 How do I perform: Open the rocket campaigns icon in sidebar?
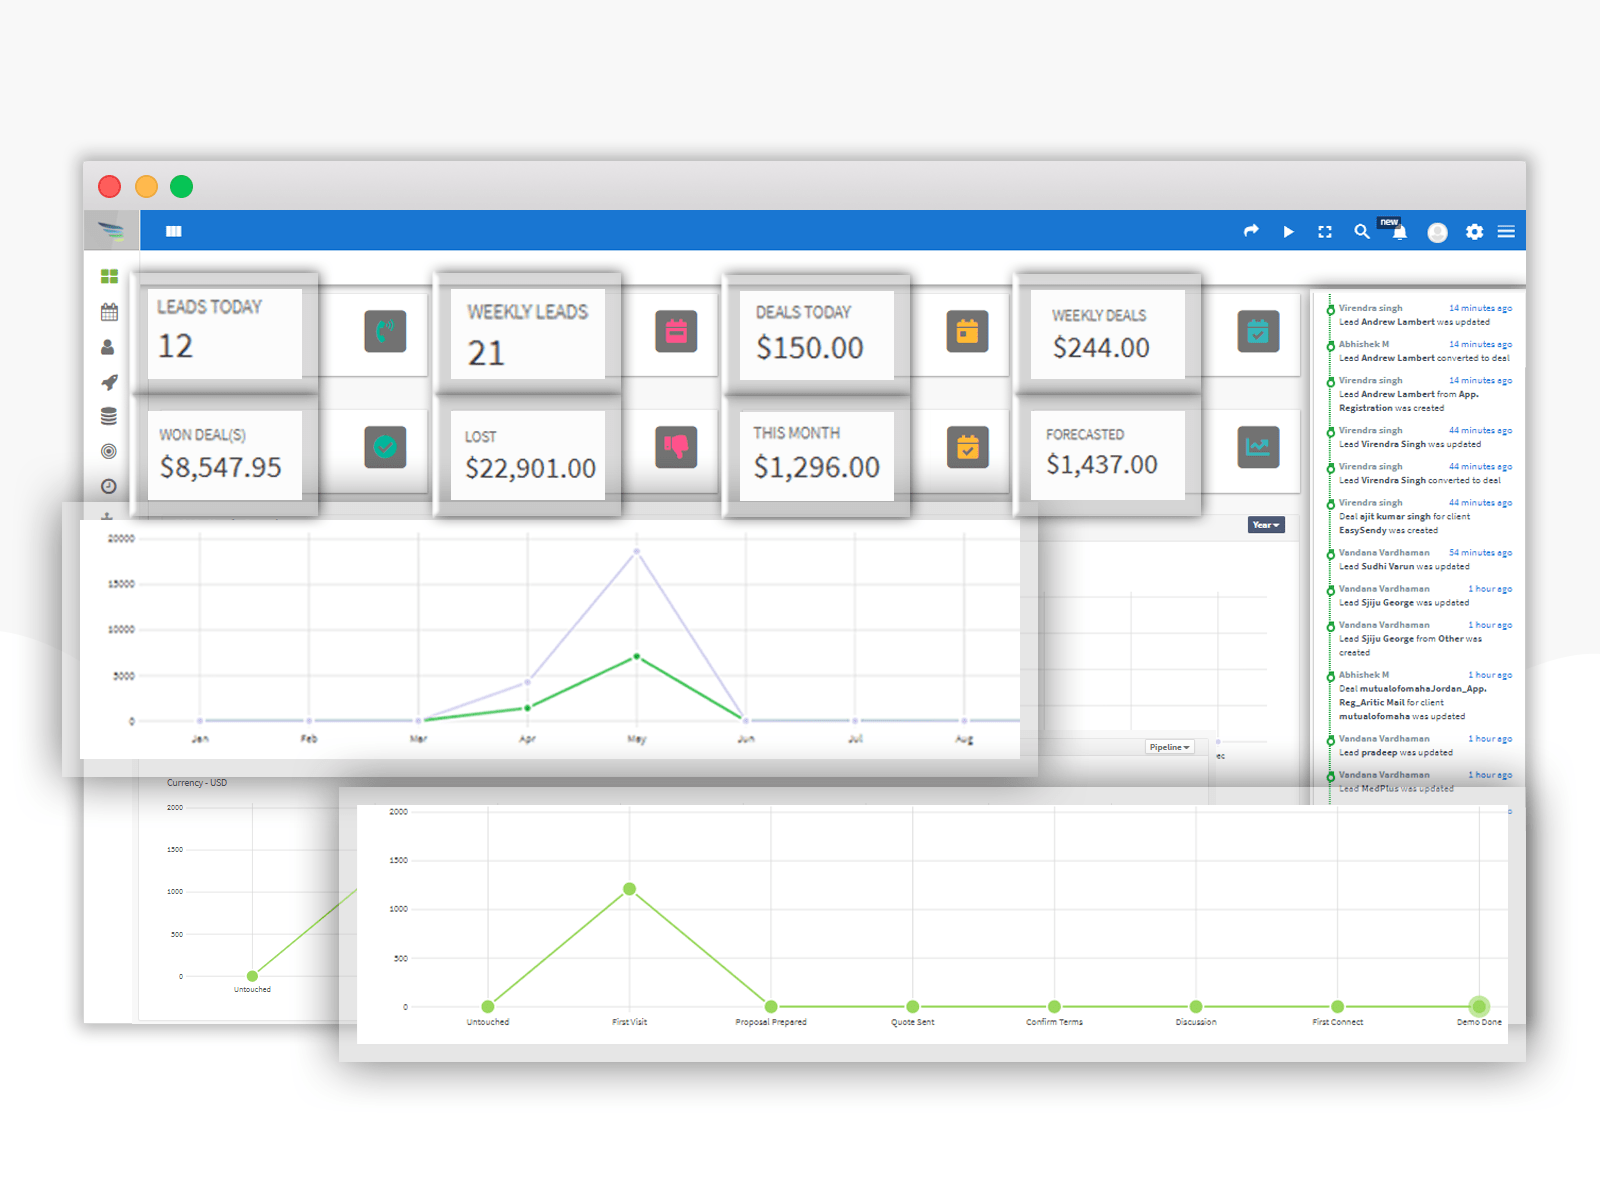tap(109, 382)
